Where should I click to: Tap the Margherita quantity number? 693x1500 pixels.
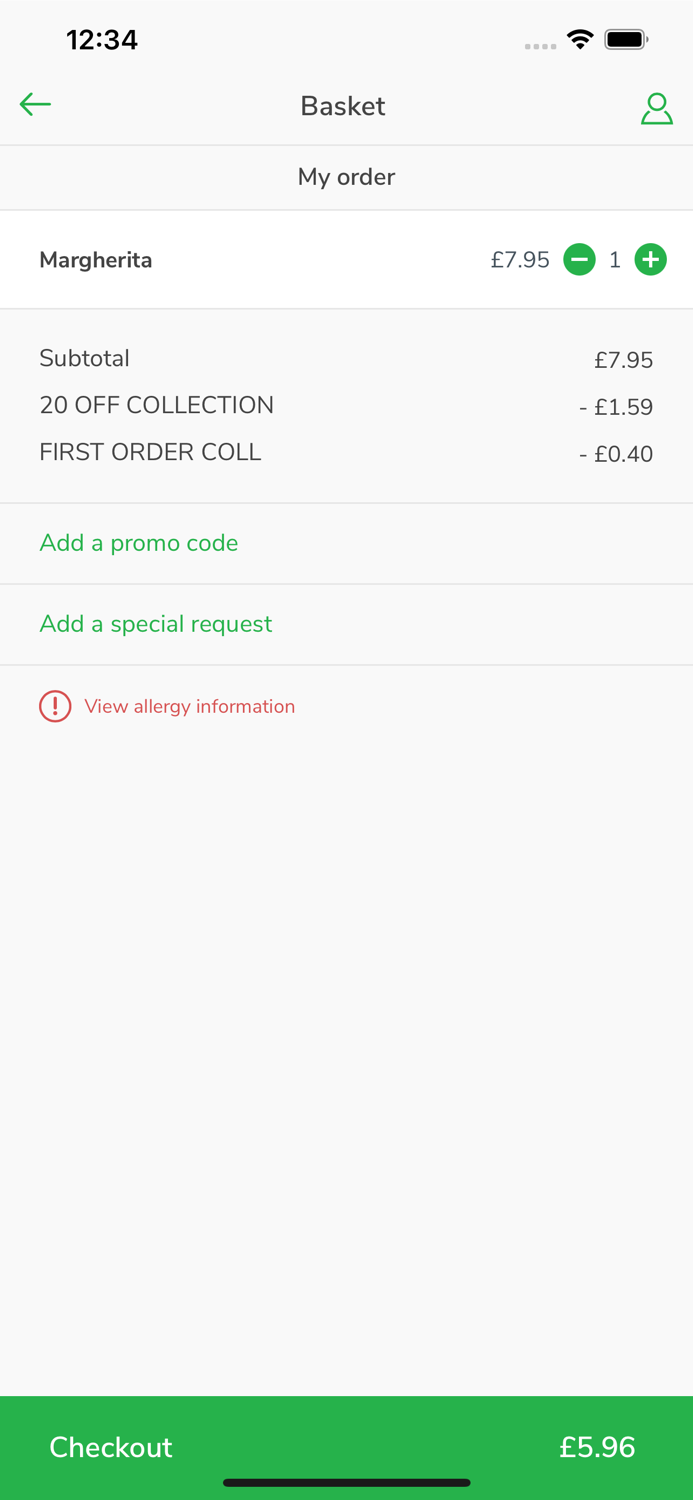[615, 260]
